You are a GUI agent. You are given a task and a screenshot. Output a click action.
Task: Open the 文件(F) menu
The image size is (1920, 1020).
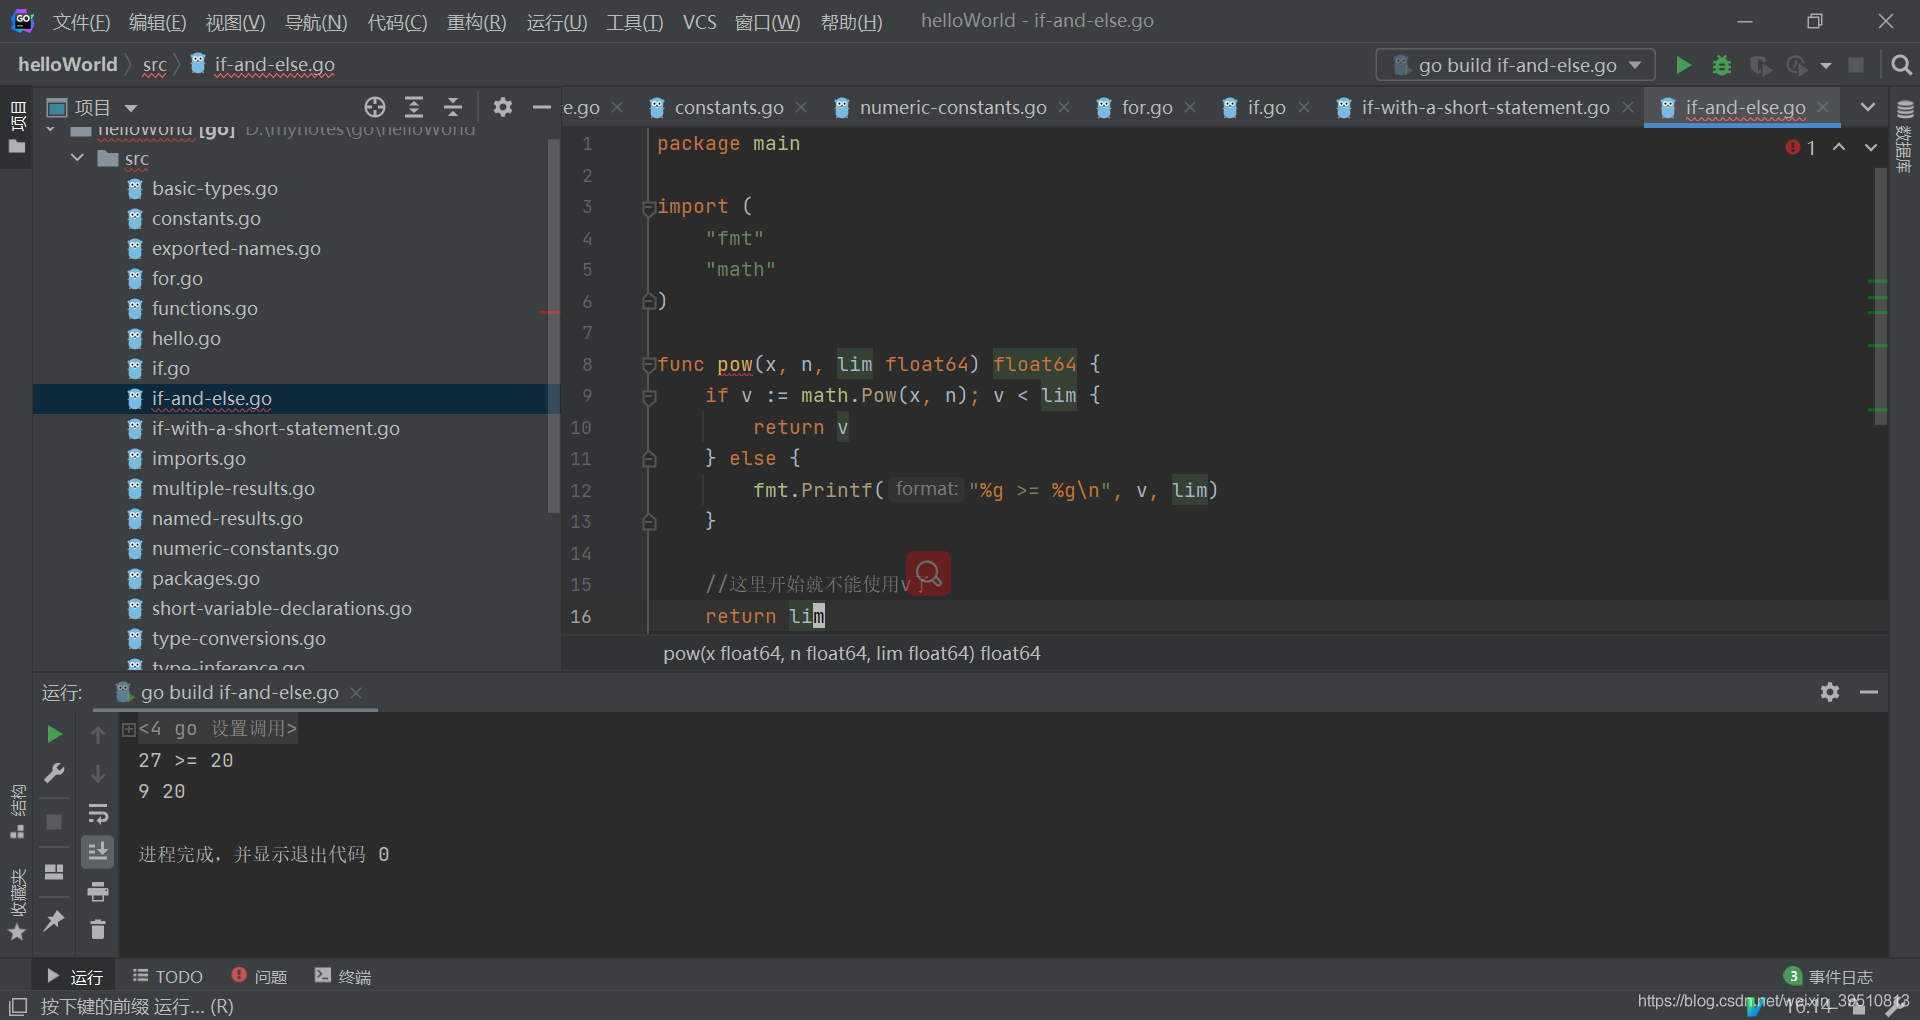[81, 22]
